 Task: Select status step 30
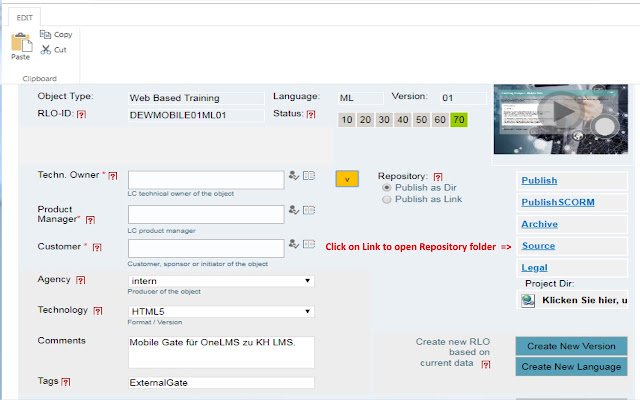[x=384, y=120]
